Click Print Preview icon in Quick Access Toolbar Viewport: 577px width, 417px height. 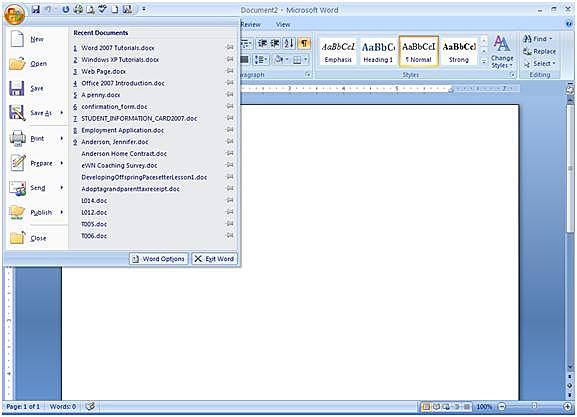click(x=91, y=10)
